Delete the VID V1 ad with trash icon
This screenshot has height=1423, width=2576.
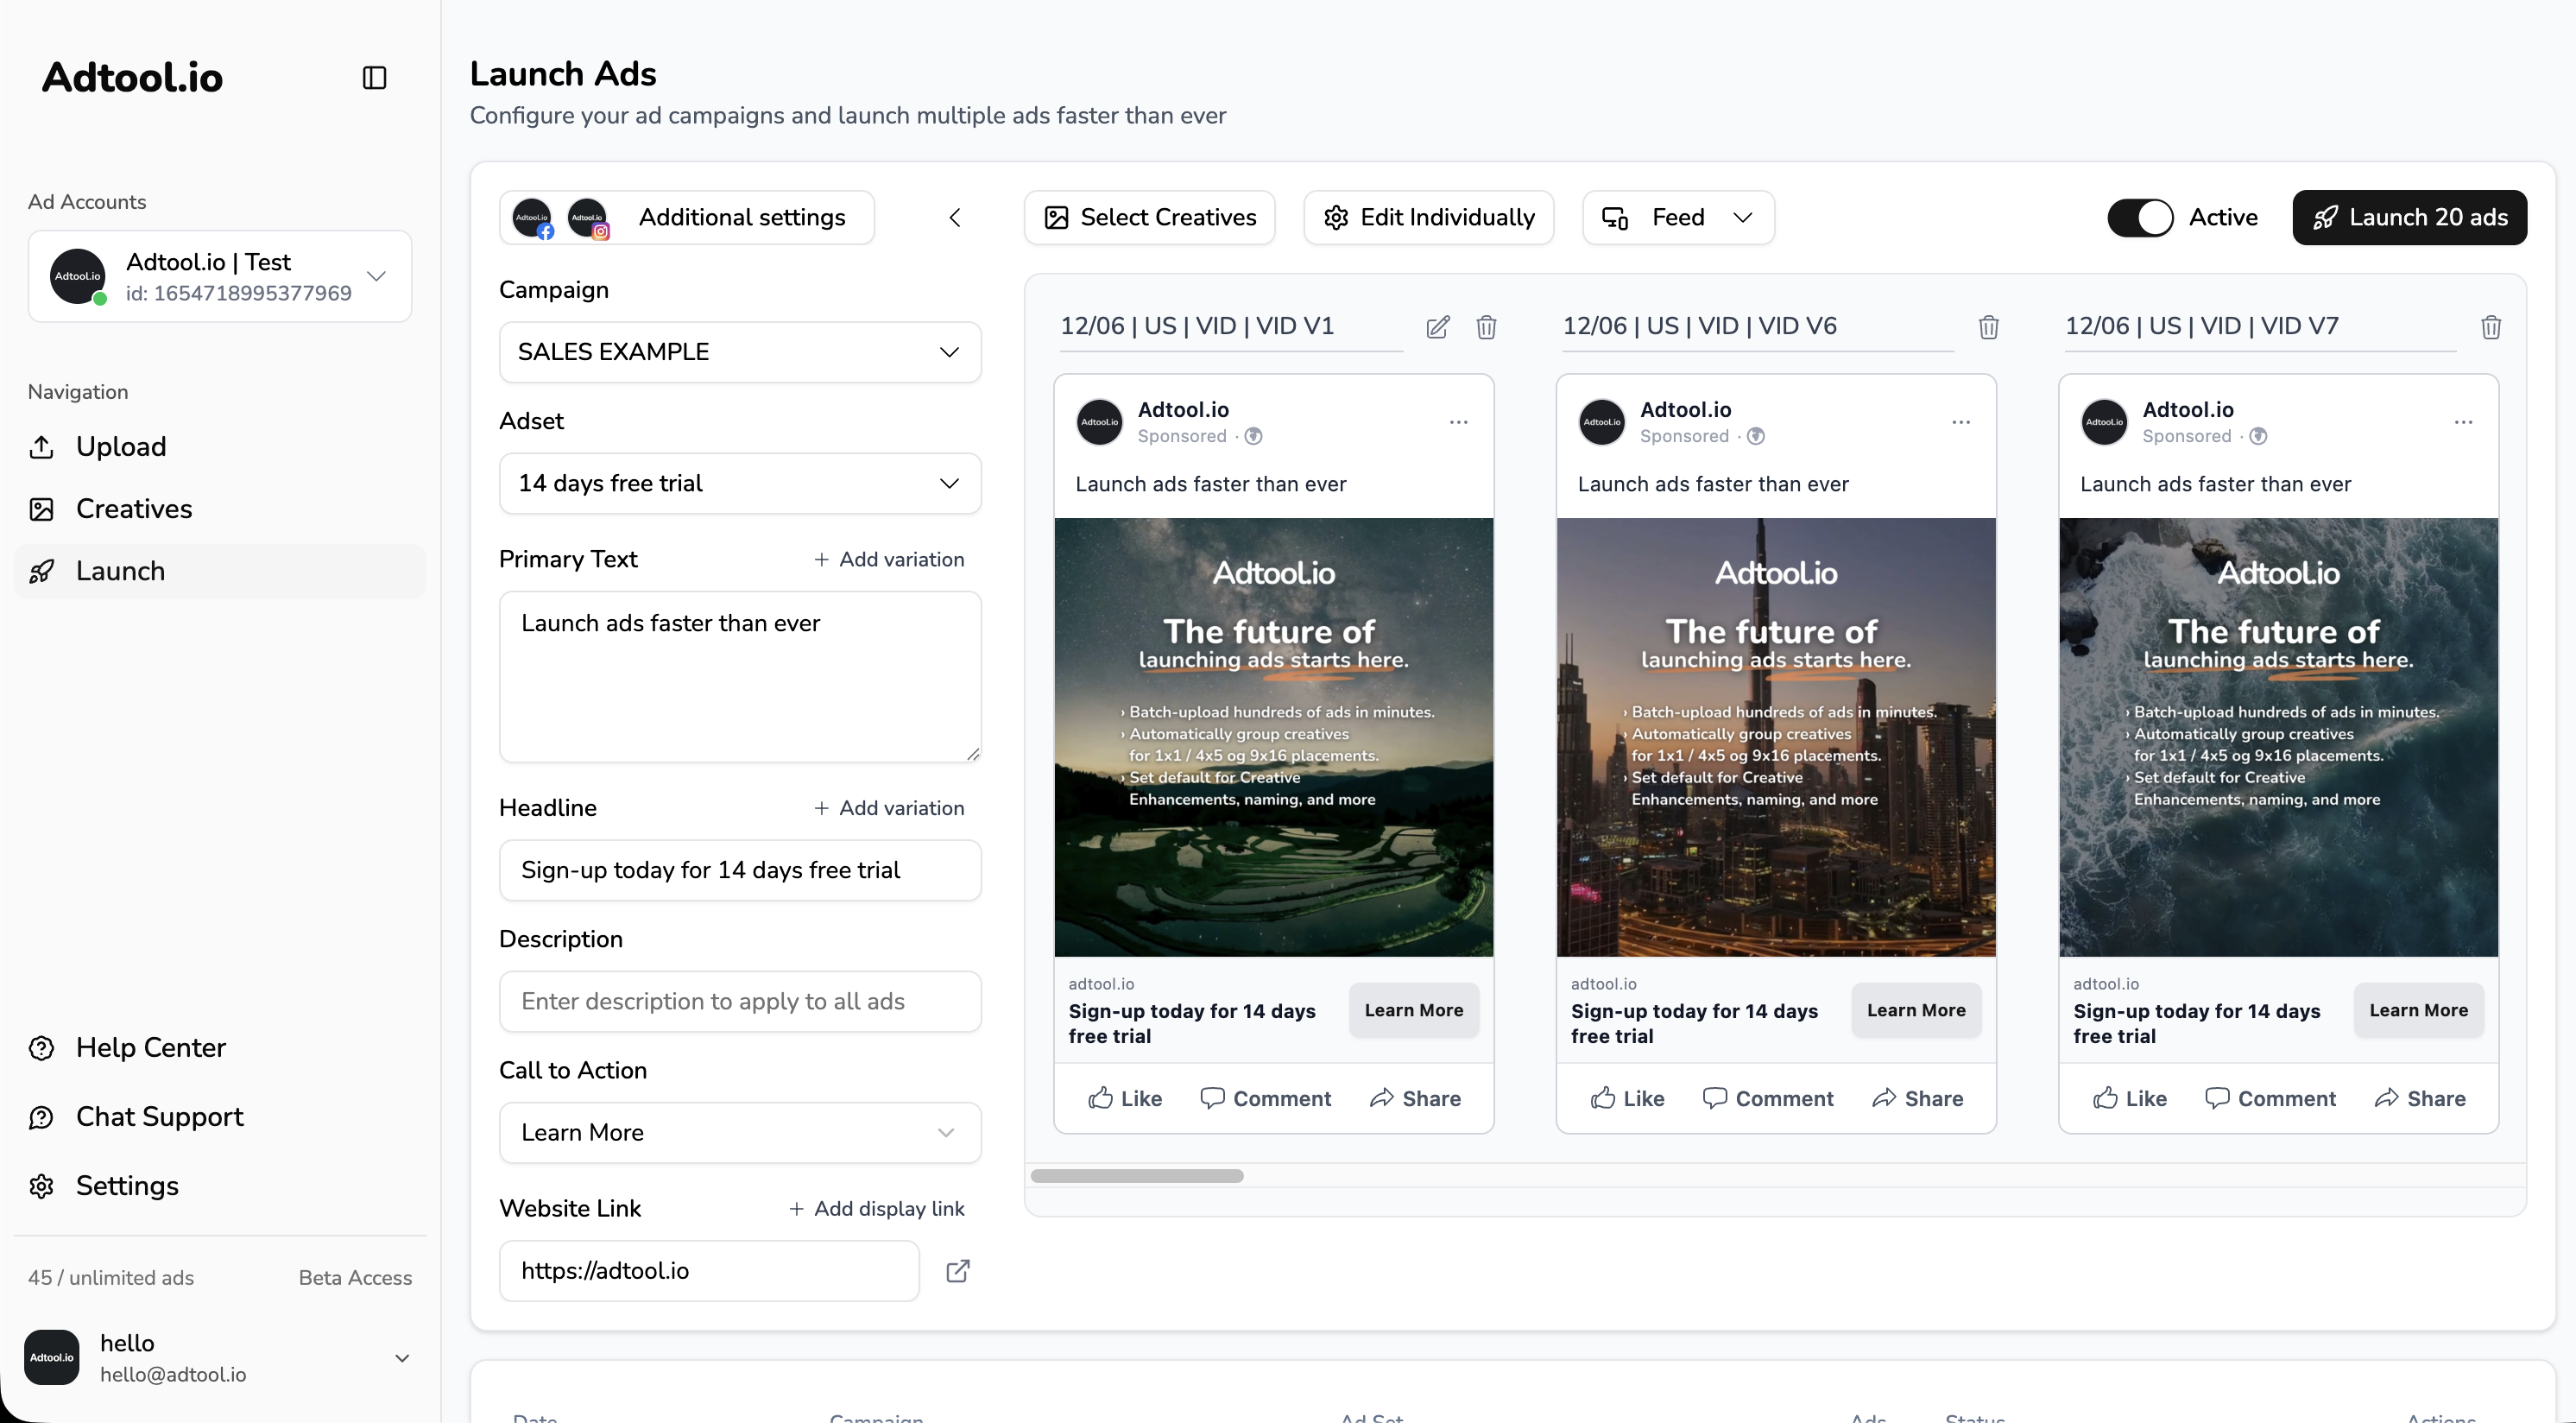point(1486,327)
